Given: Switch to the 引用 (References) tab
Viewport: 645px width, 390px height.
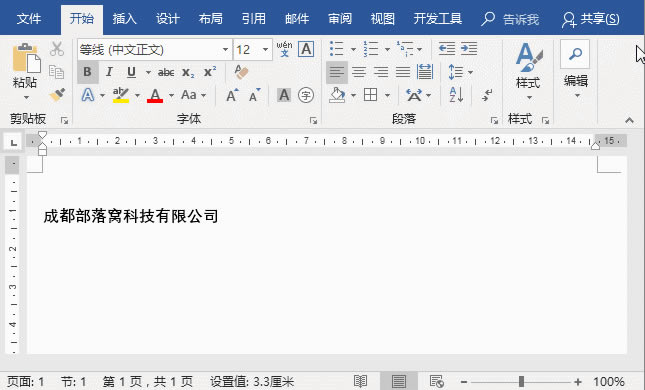Looking at the screenshot, I should point(253,19).
